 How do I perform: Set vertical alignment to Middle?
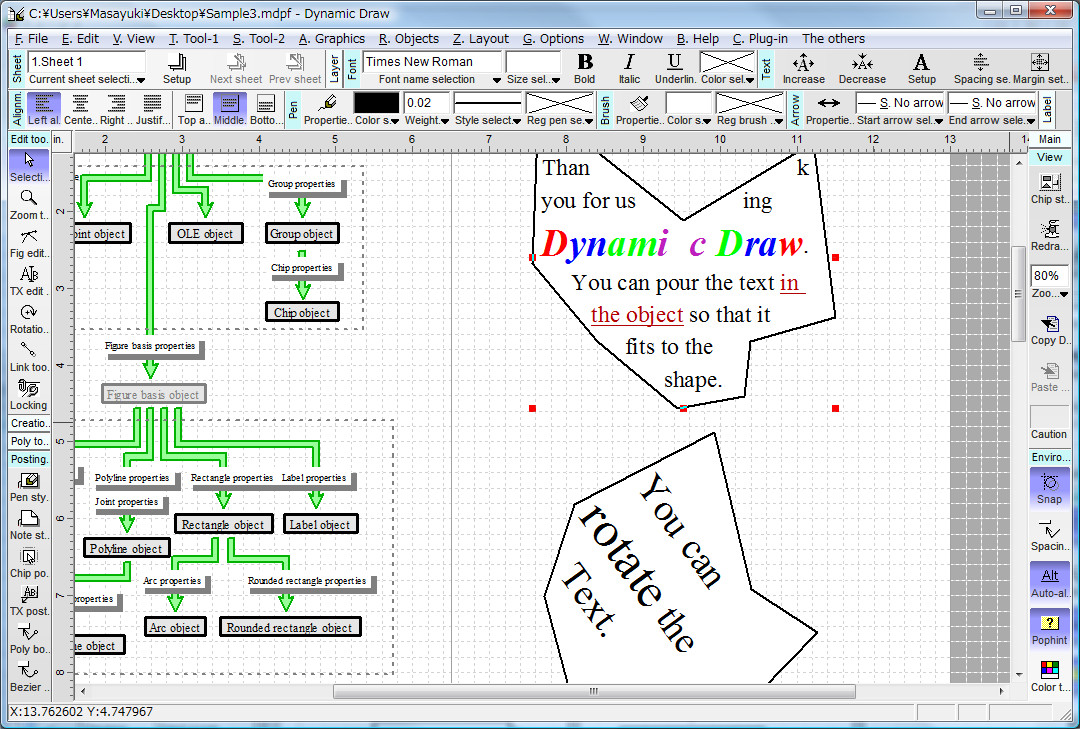(x=229, y=110)
